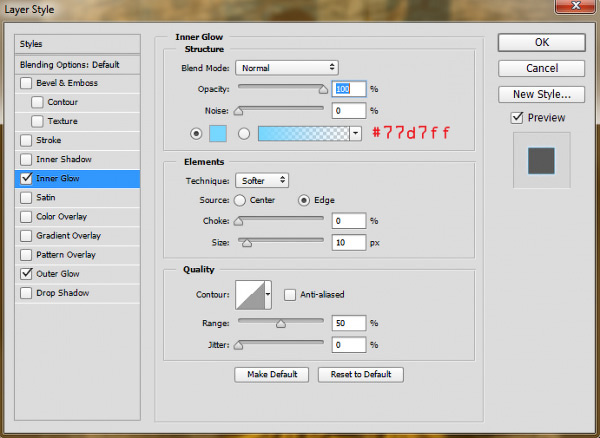Toggle the Preview checkbox
600x438 pixels.
(517, 117)
